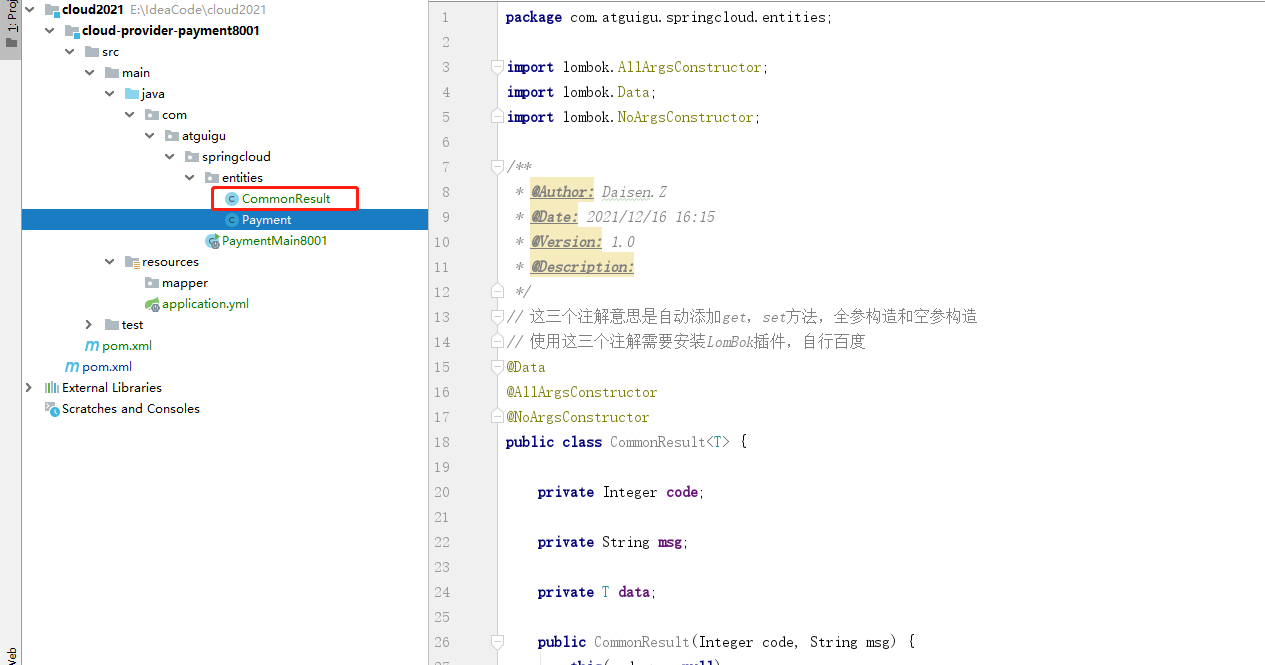1265x665 pixels.
Task: Select the Payment class in tree
Action: click(267, 220)
